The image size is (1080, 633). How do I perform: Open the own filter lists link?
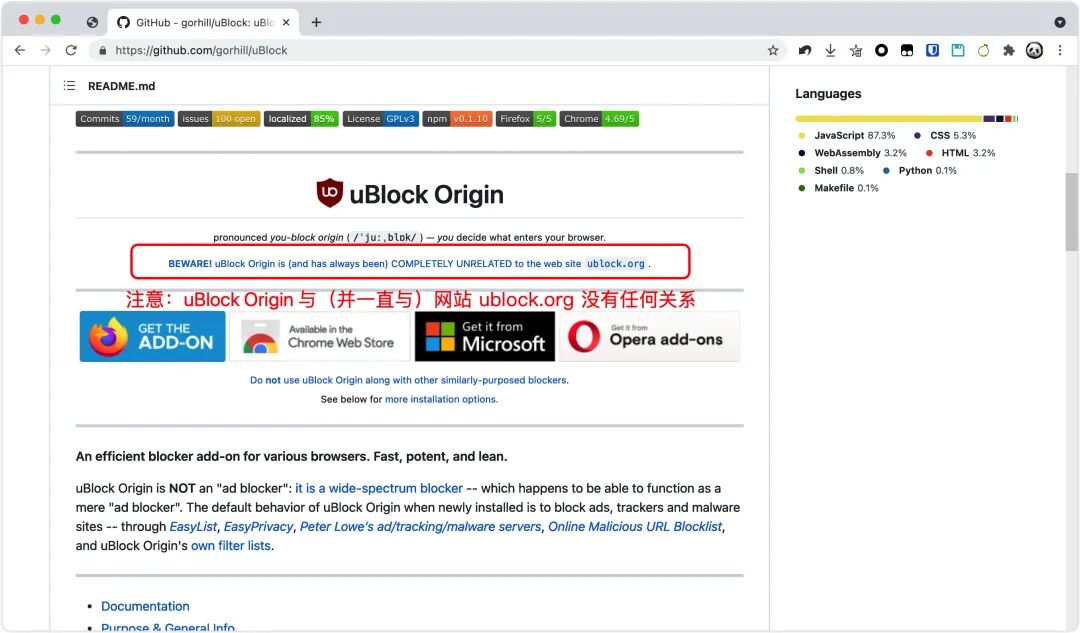231,546
